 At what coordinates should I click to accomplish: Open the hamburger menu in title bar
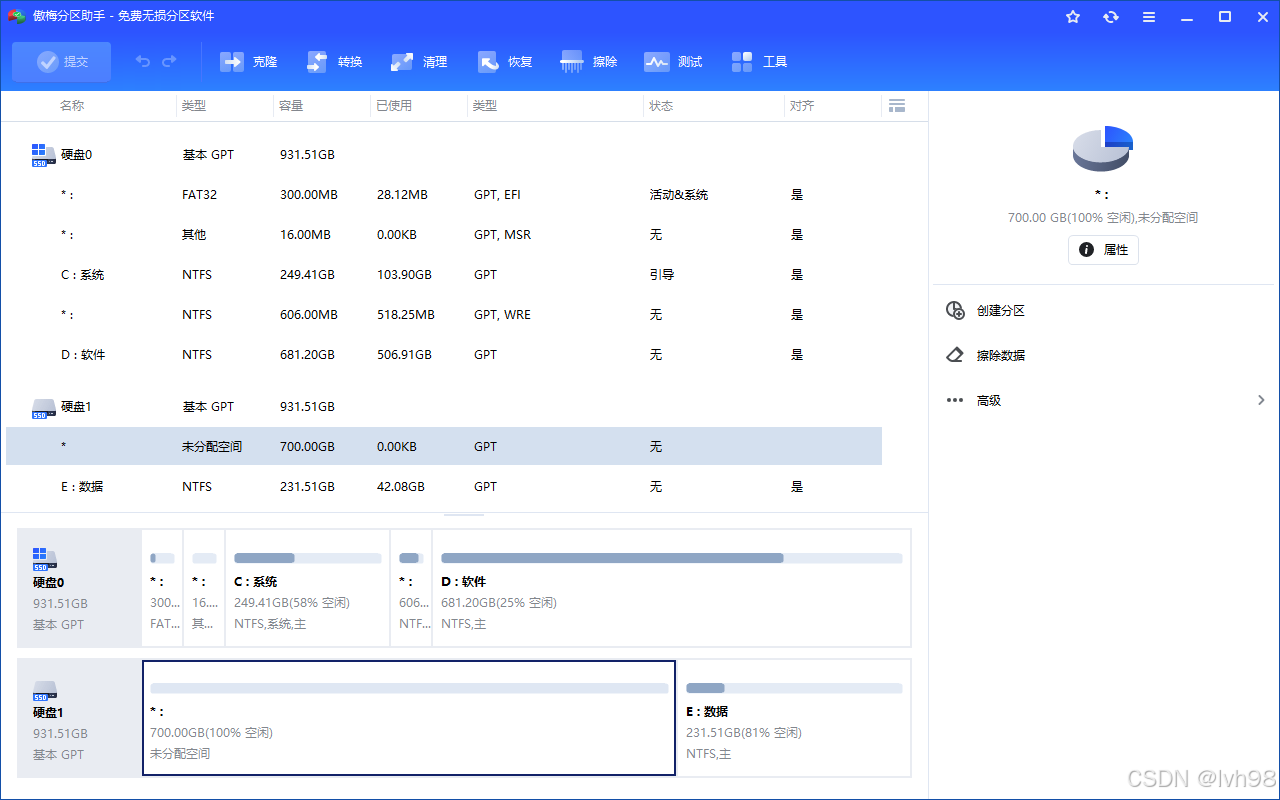1149,17
